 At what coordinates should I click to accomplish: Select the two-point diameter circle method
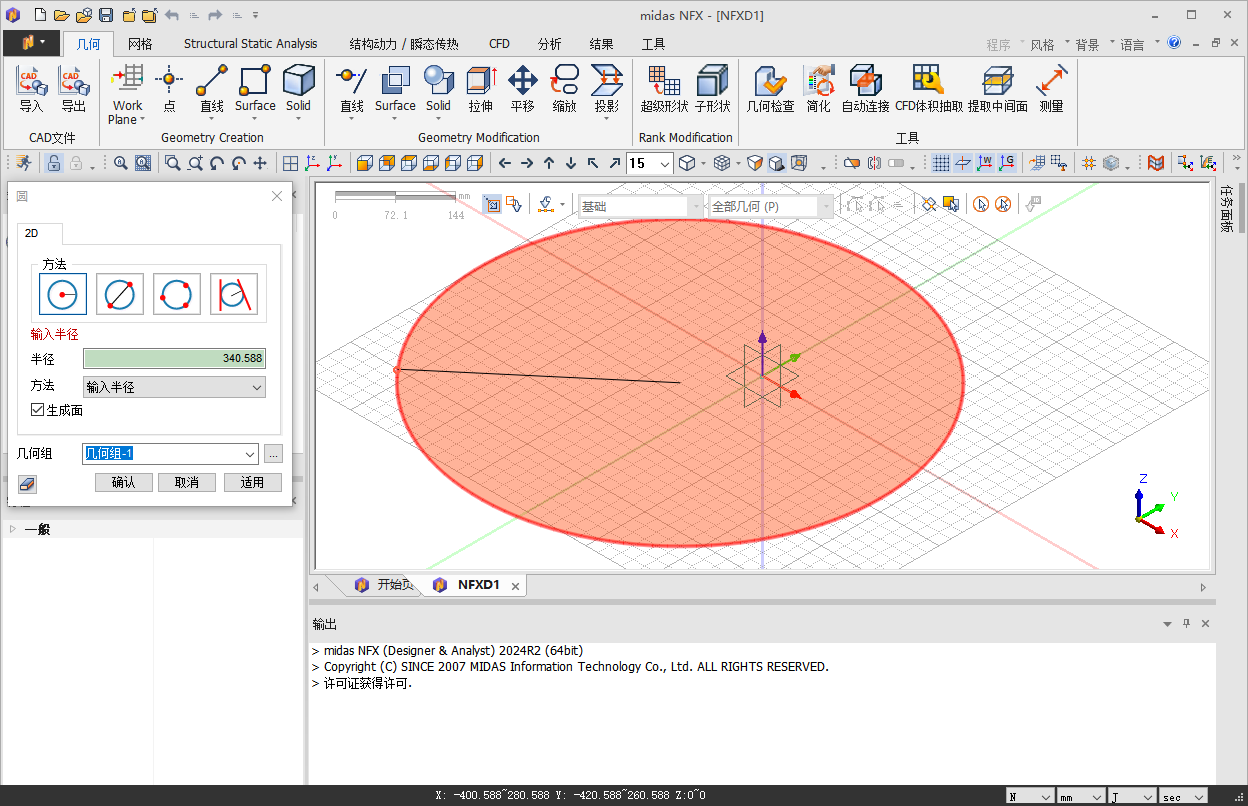(120, 294)
